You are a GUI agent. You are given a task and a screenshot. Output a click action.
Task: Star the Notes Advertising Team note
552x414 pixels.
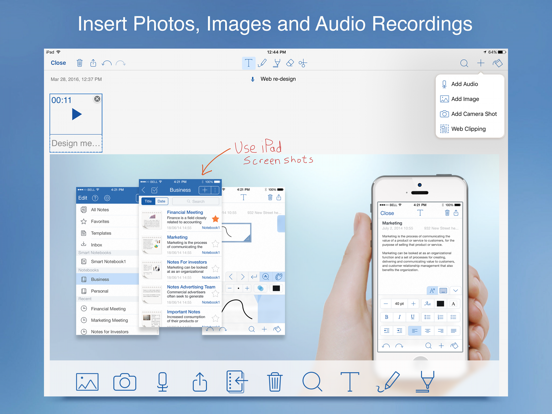pos(215,293)
